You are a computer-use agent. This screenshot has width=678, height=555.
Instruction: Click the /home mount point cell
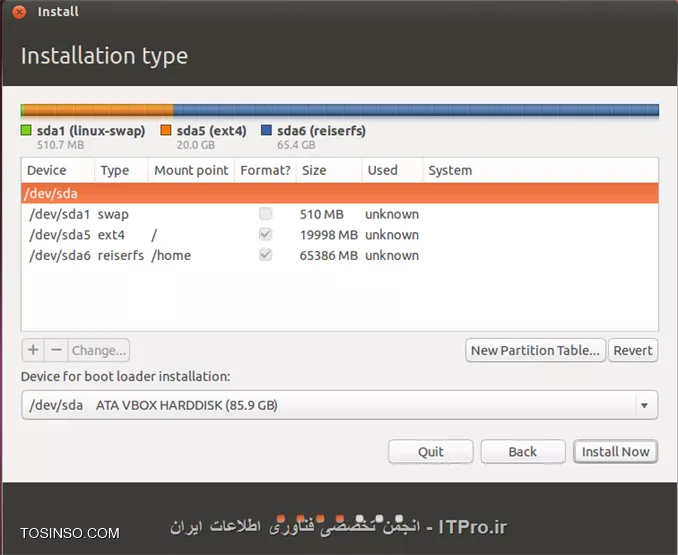click(x=171, y=255)
